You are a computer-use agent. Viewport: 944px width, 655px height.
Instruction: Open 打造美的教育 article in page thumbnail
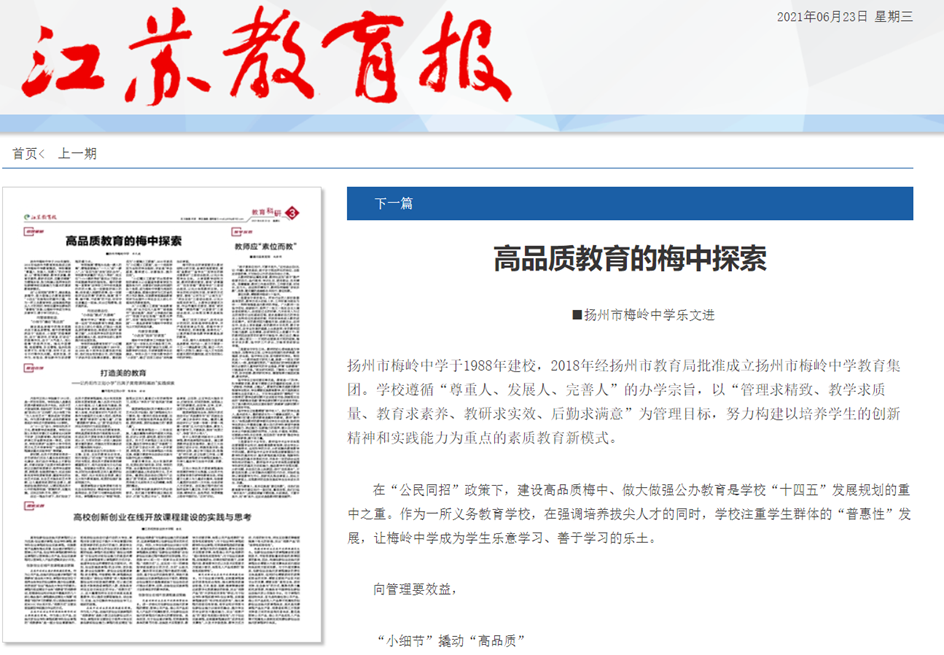coord(123,373)
